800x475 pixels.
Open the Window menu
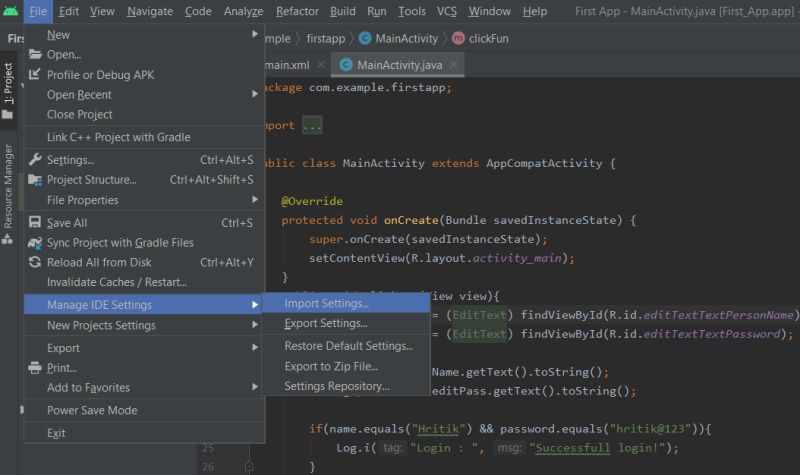coord(489,11)
